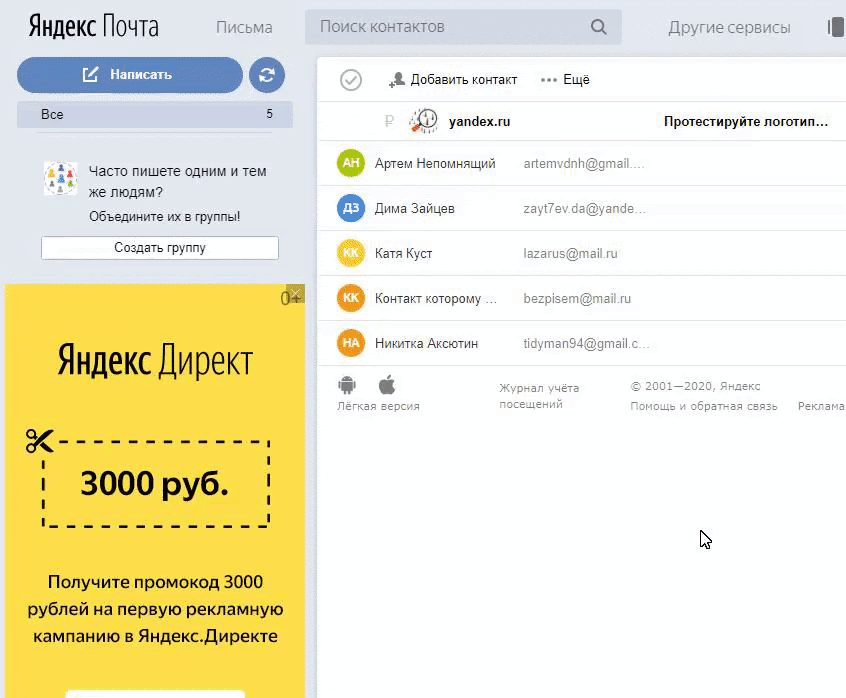
Task: Open the Ещё more actions menu
Action: click(565, 80)
